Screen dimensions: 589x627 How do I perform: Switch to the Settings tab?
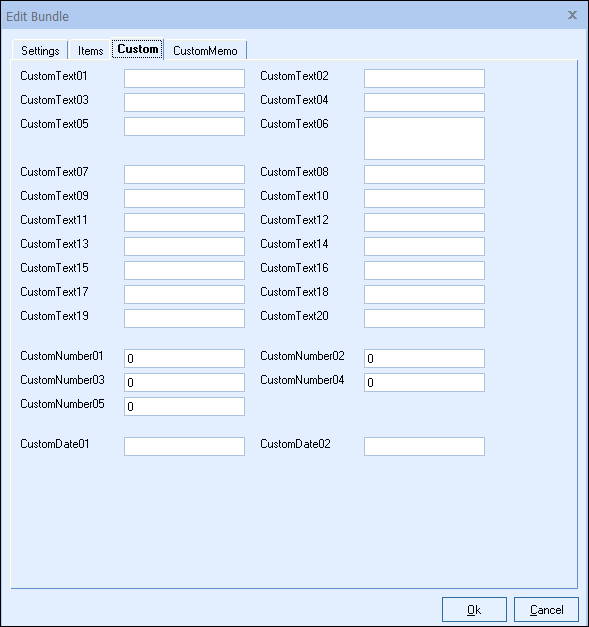40,50
